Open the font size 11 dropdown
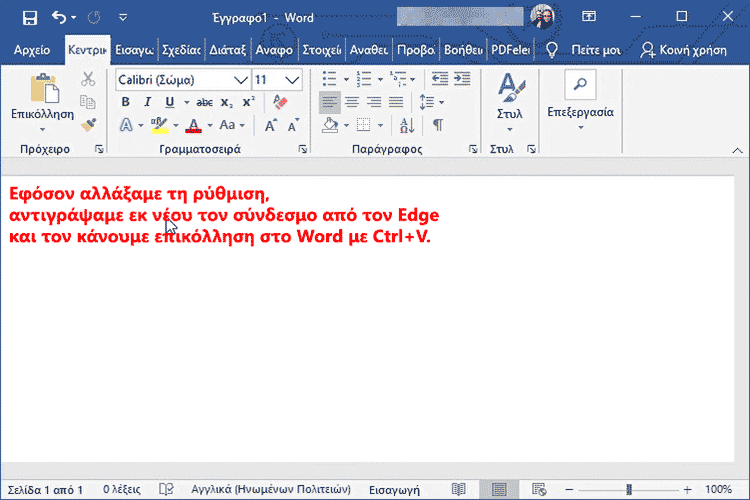The width and height of the screenshot is (750, 500). (x=292, y=80)
